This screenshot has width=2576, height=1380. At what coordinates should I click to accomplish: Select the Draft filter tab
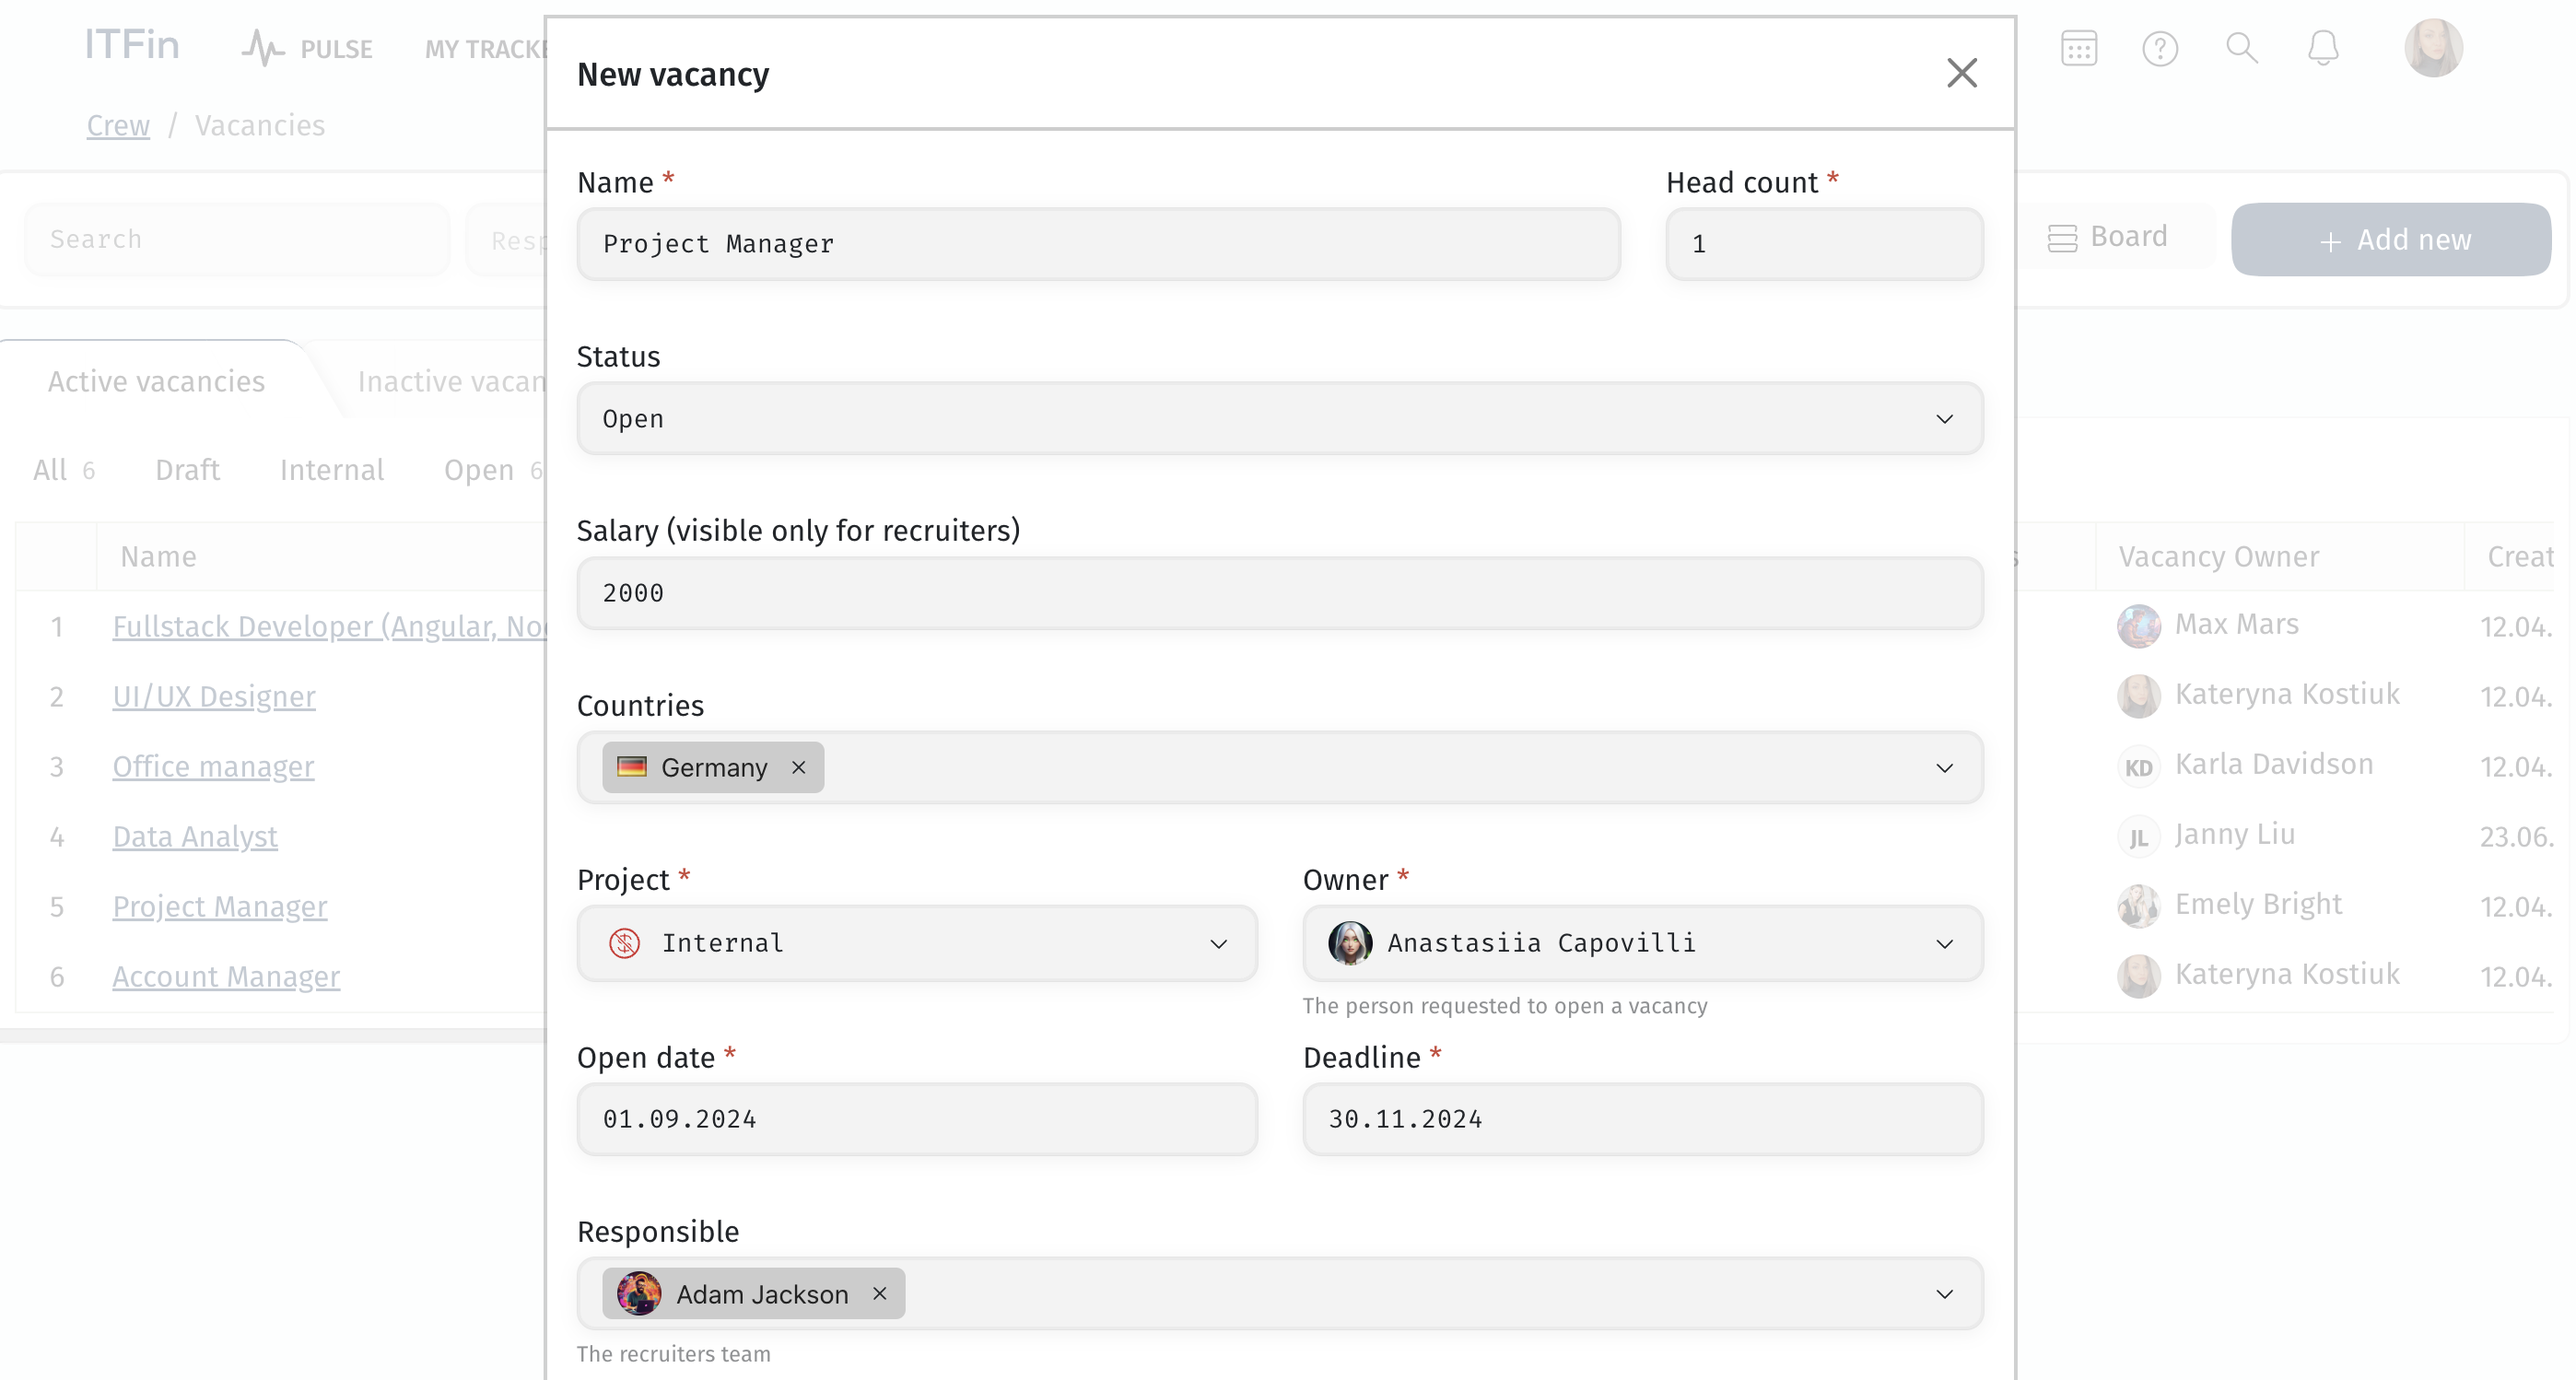[x=187, y=470]
